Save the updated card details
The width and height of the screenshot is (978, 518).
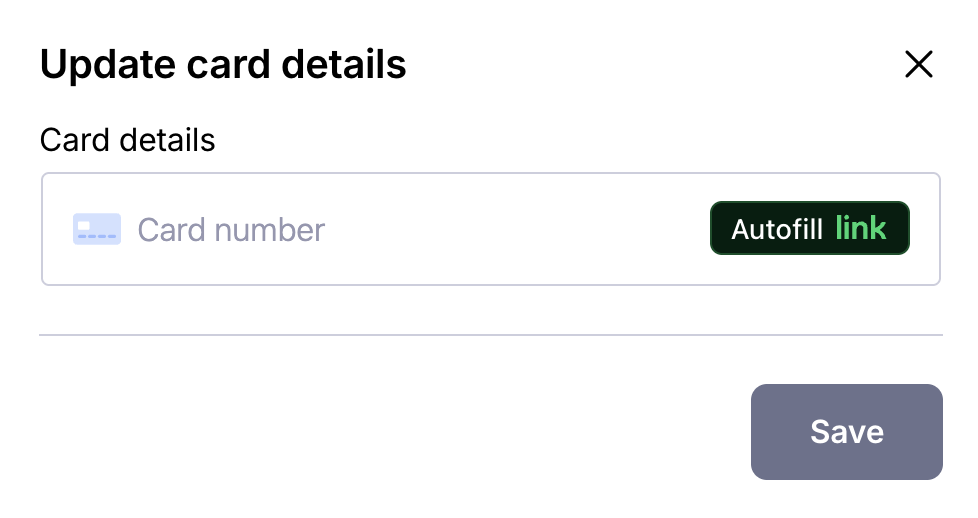pos(846,432)
